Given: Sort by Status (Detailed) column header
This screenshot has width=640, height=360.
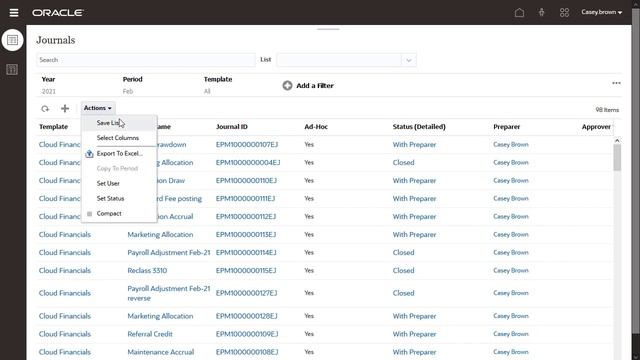Looking at the screenshot, I should coord(419,127).
